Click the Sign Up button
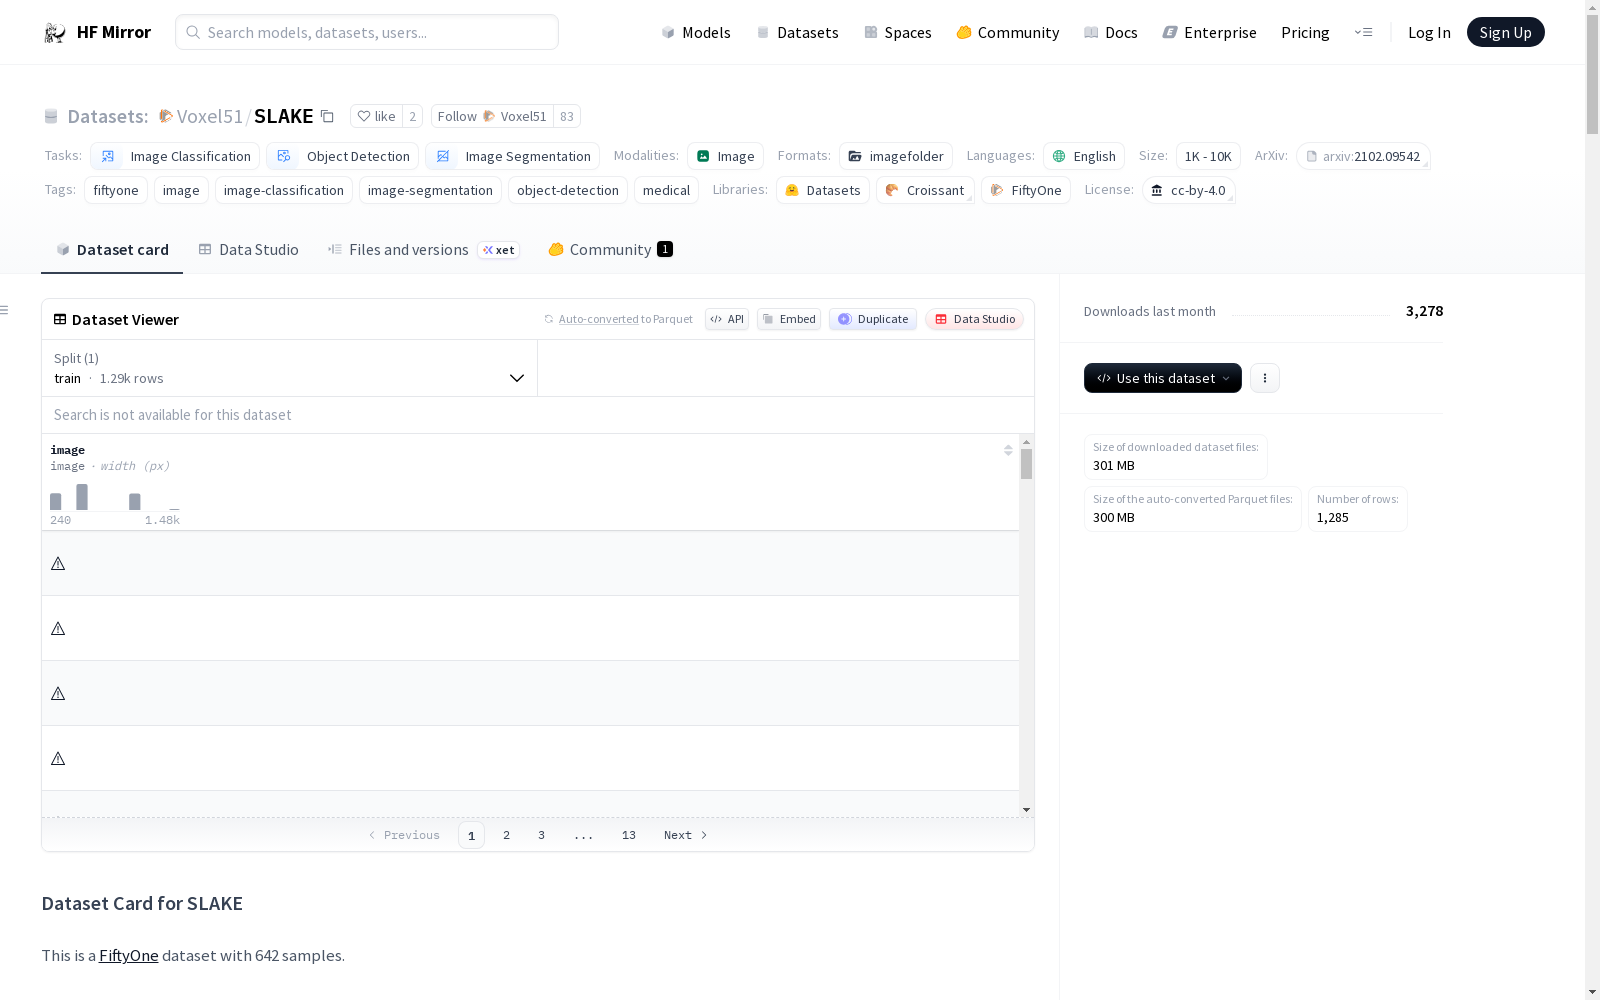1600x1000 pixels. coord(1505,32)
